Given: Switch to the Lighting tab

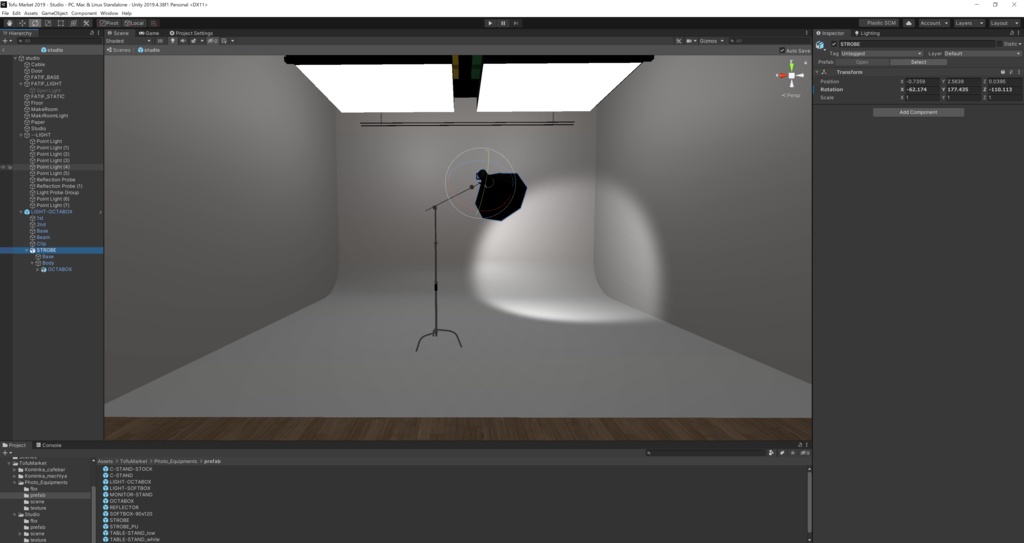Looking at the screenshot, I should click(x=867, y=33).
